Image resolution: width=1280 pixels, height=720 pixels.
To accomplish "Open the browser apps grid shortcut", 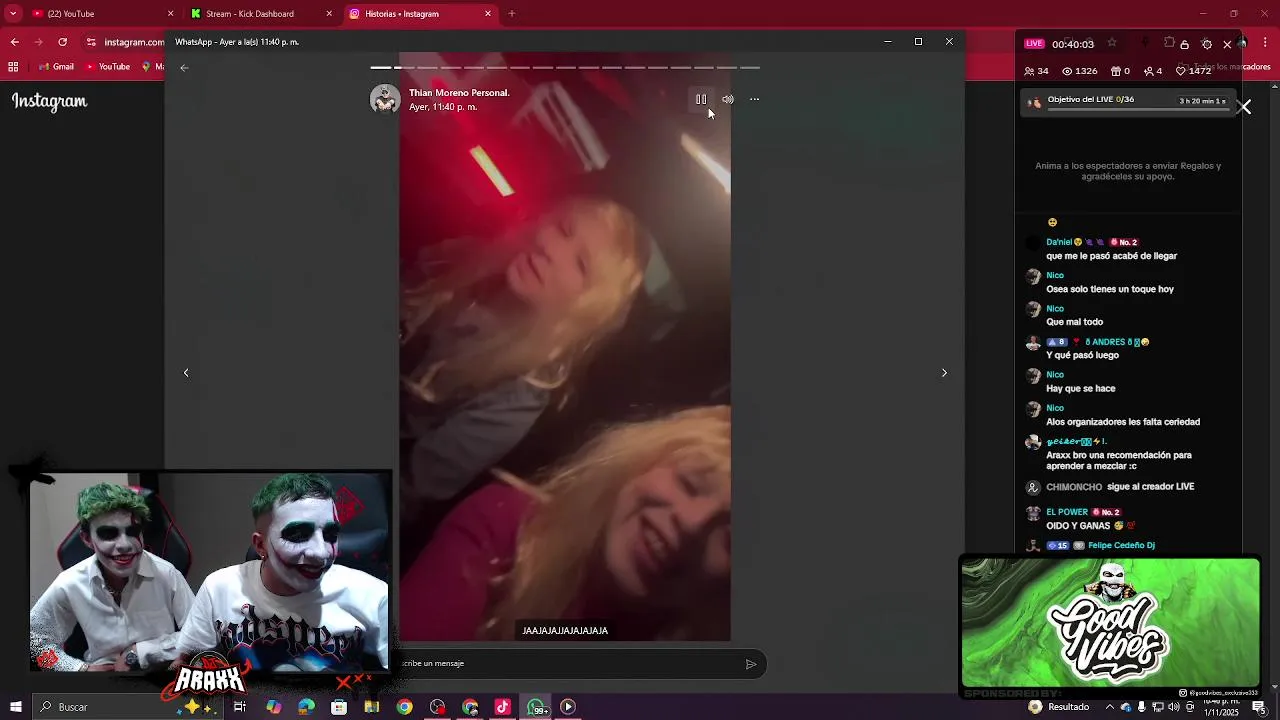I will point(13,67).
